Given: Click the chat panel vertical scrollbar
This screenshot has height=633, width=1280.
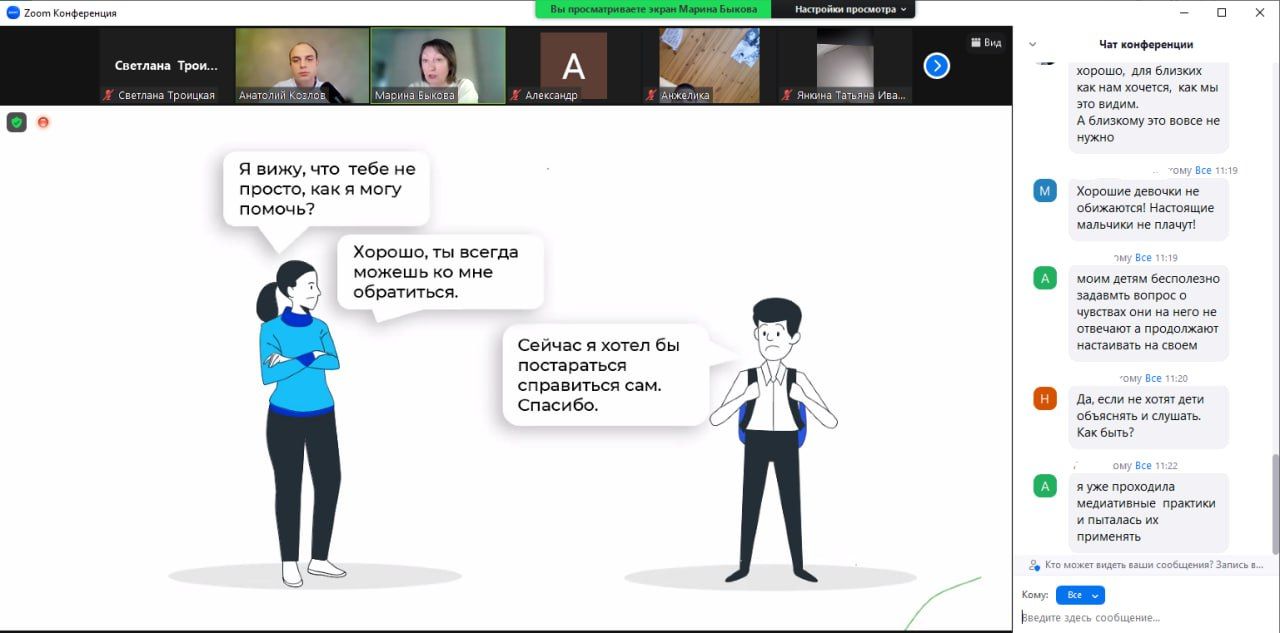Looking at the screenshot, I should click(x=1275, y=500).
